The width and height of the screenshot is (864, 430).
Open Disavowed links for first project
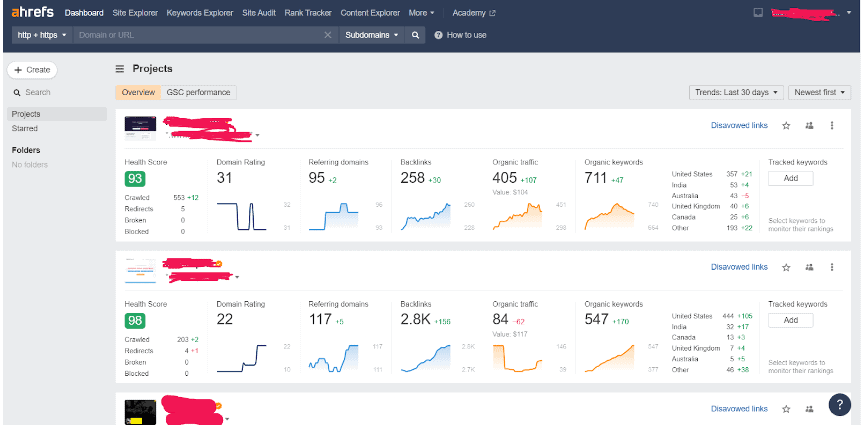click(x=739, y=126)
